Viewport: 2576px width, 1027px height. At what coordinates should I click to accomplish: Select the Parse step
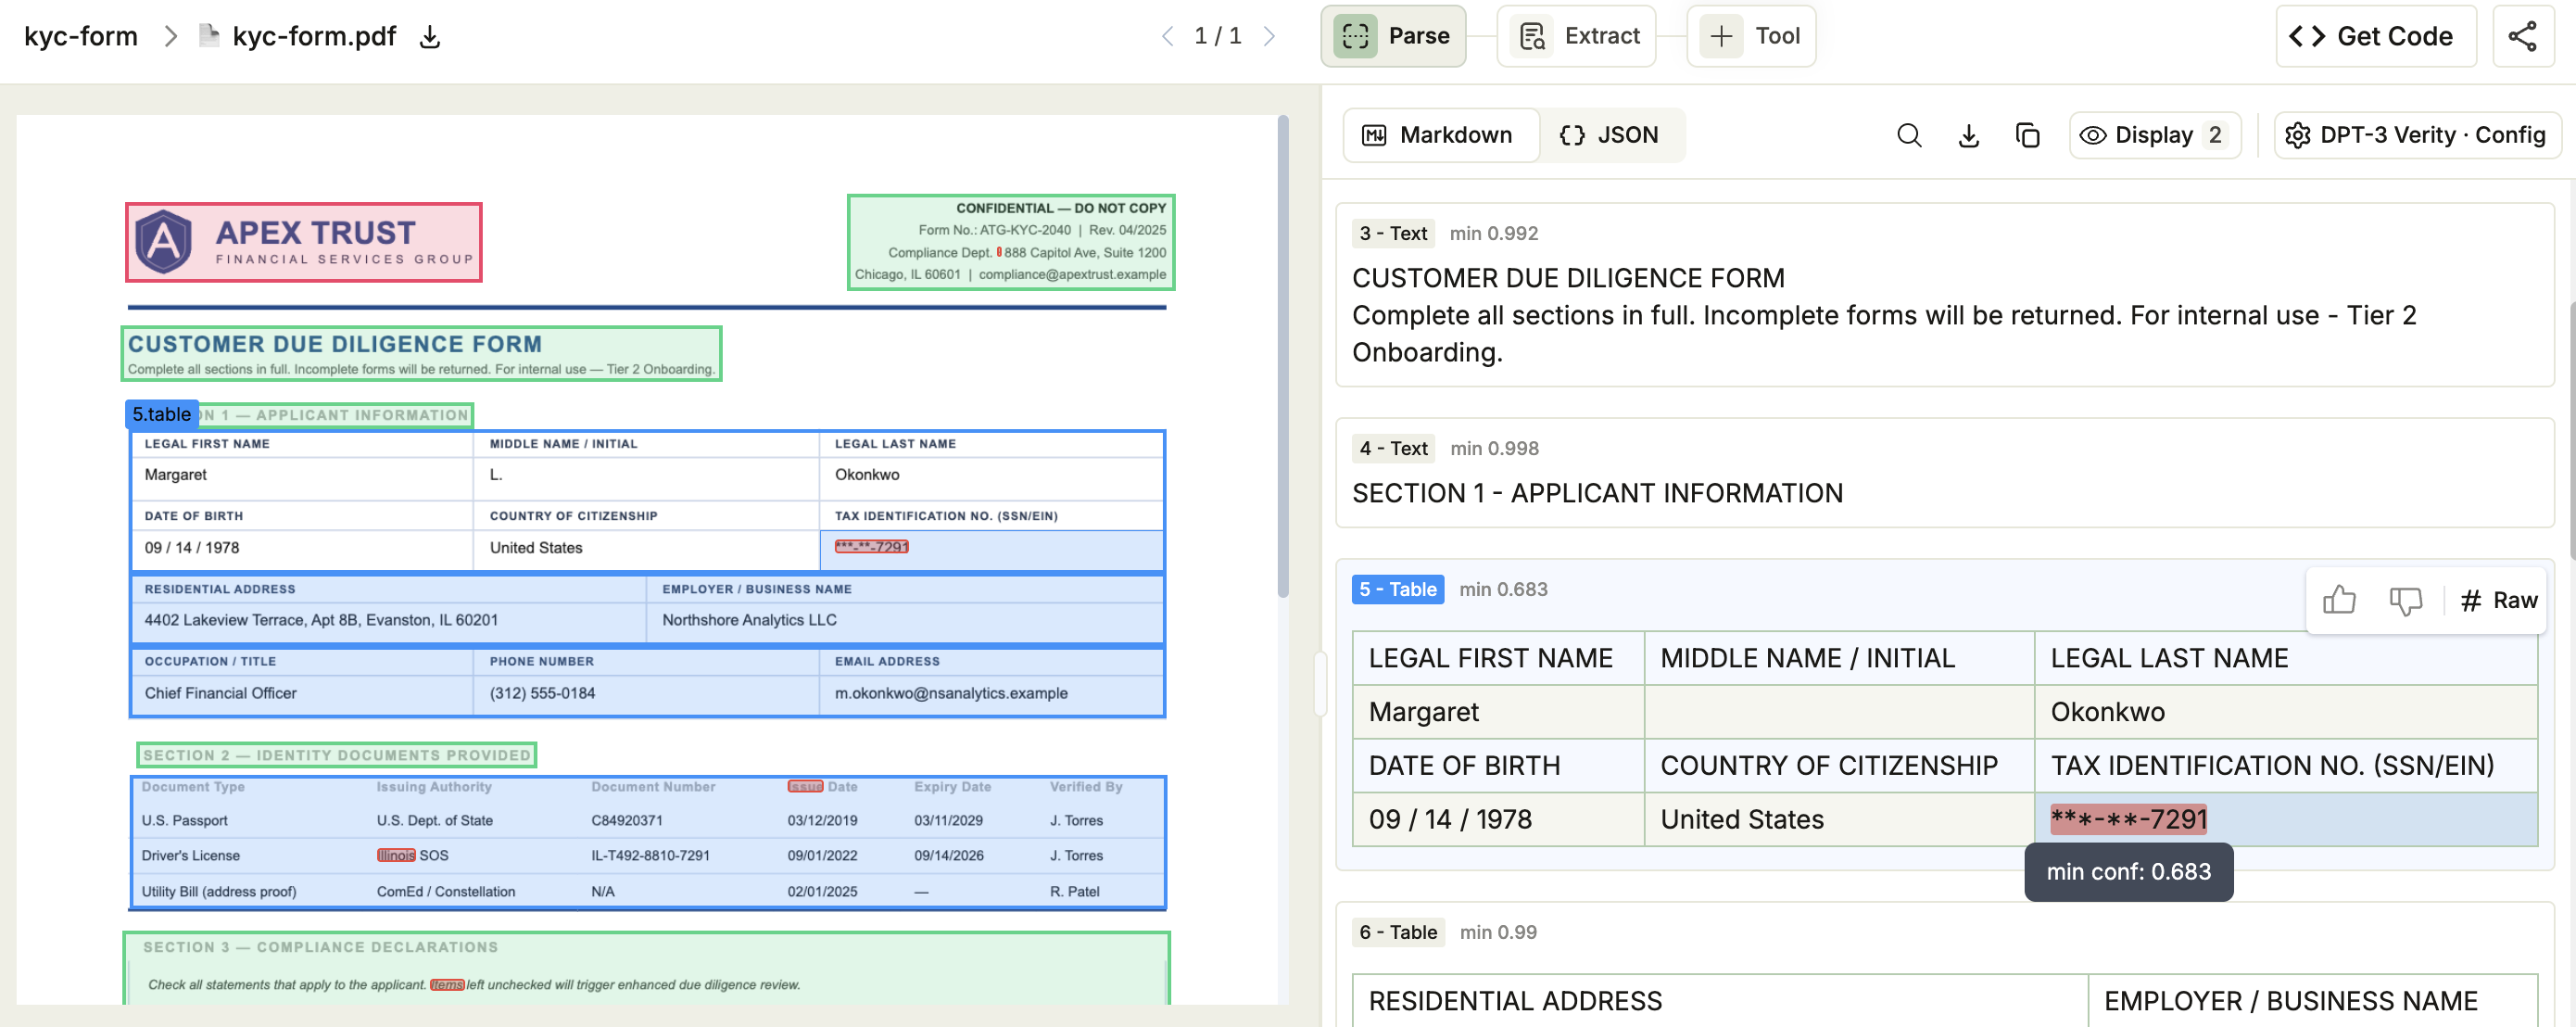[1393, 36]
